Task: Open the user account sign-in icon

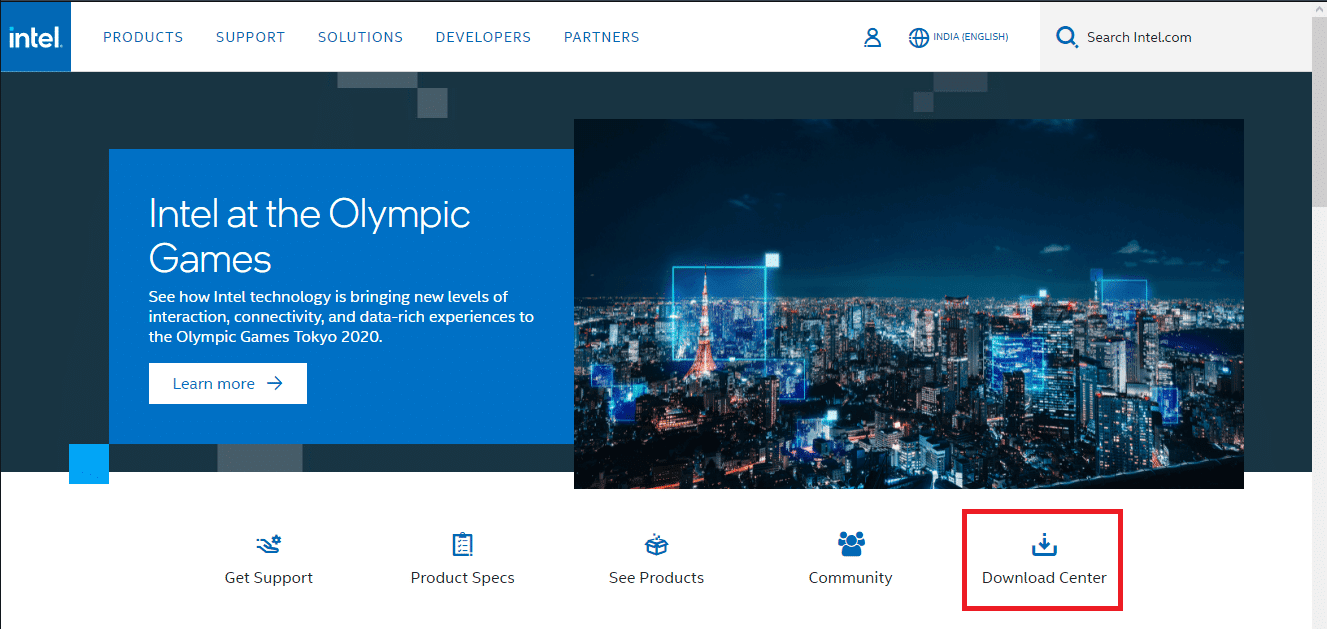Action: 872,38
